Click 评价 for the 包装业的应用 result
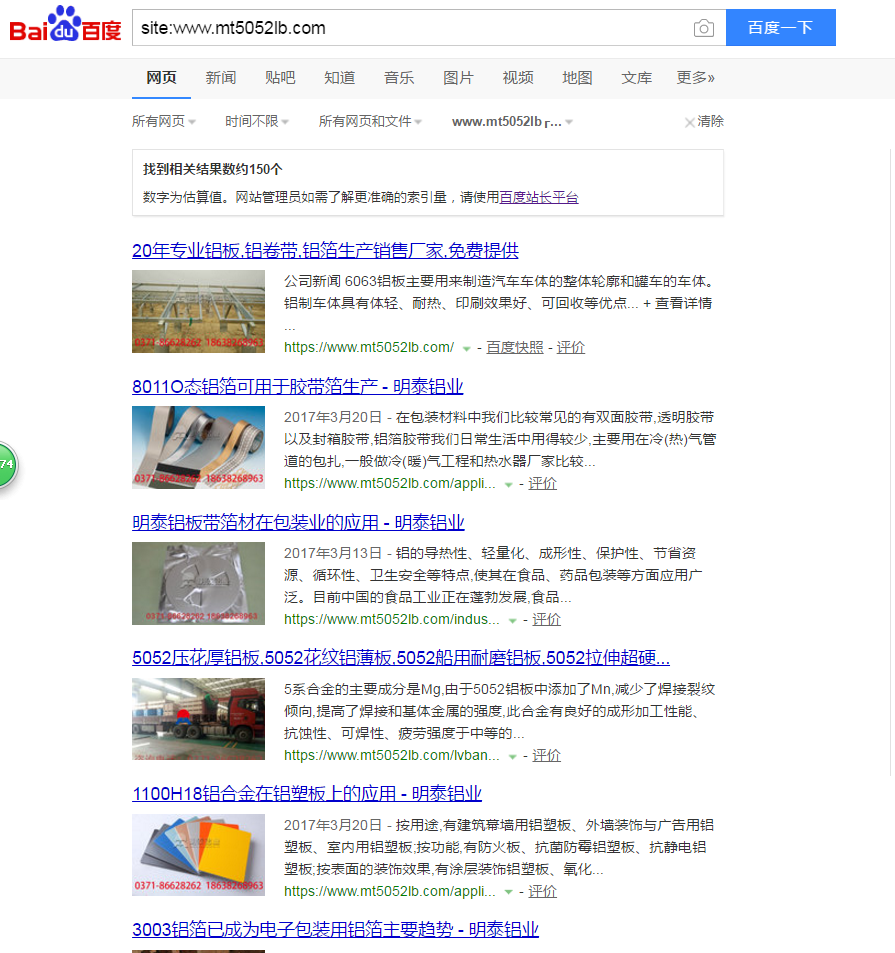 pyautogui.click(x=546, y=619)
